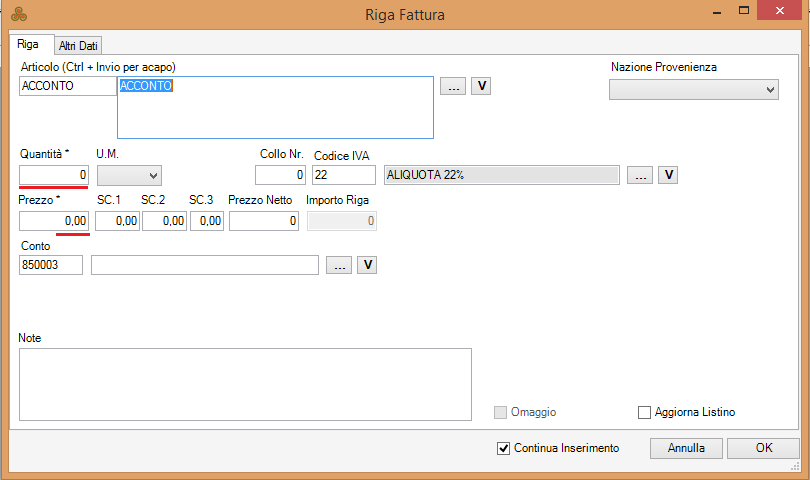Open the U.M. unit dropdown

pos(129,176)
